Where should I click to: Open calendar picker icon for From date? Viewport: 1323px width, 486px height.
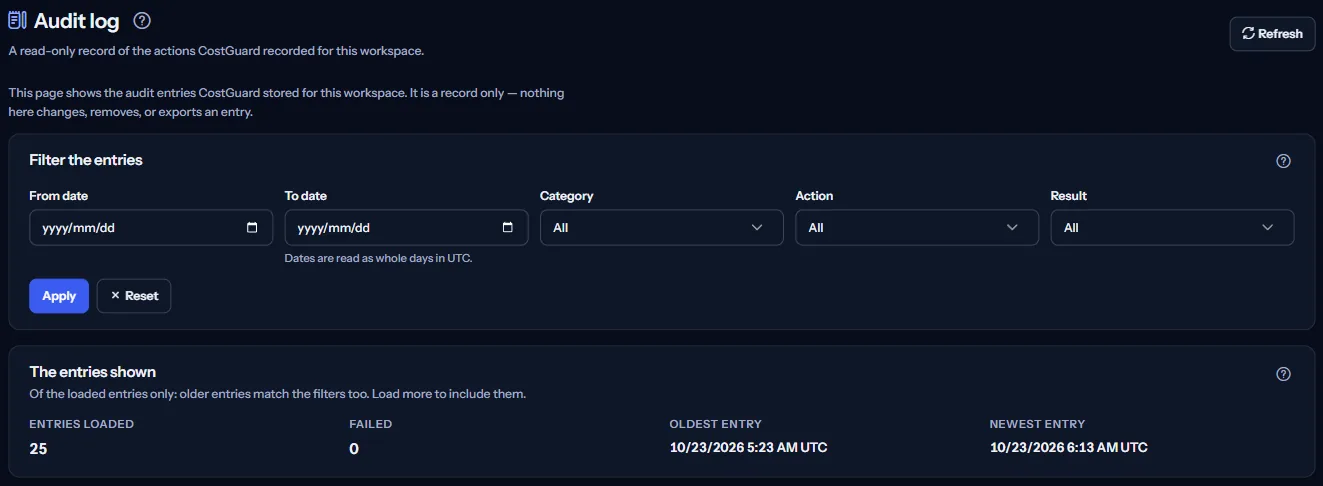tap(252, 227)
